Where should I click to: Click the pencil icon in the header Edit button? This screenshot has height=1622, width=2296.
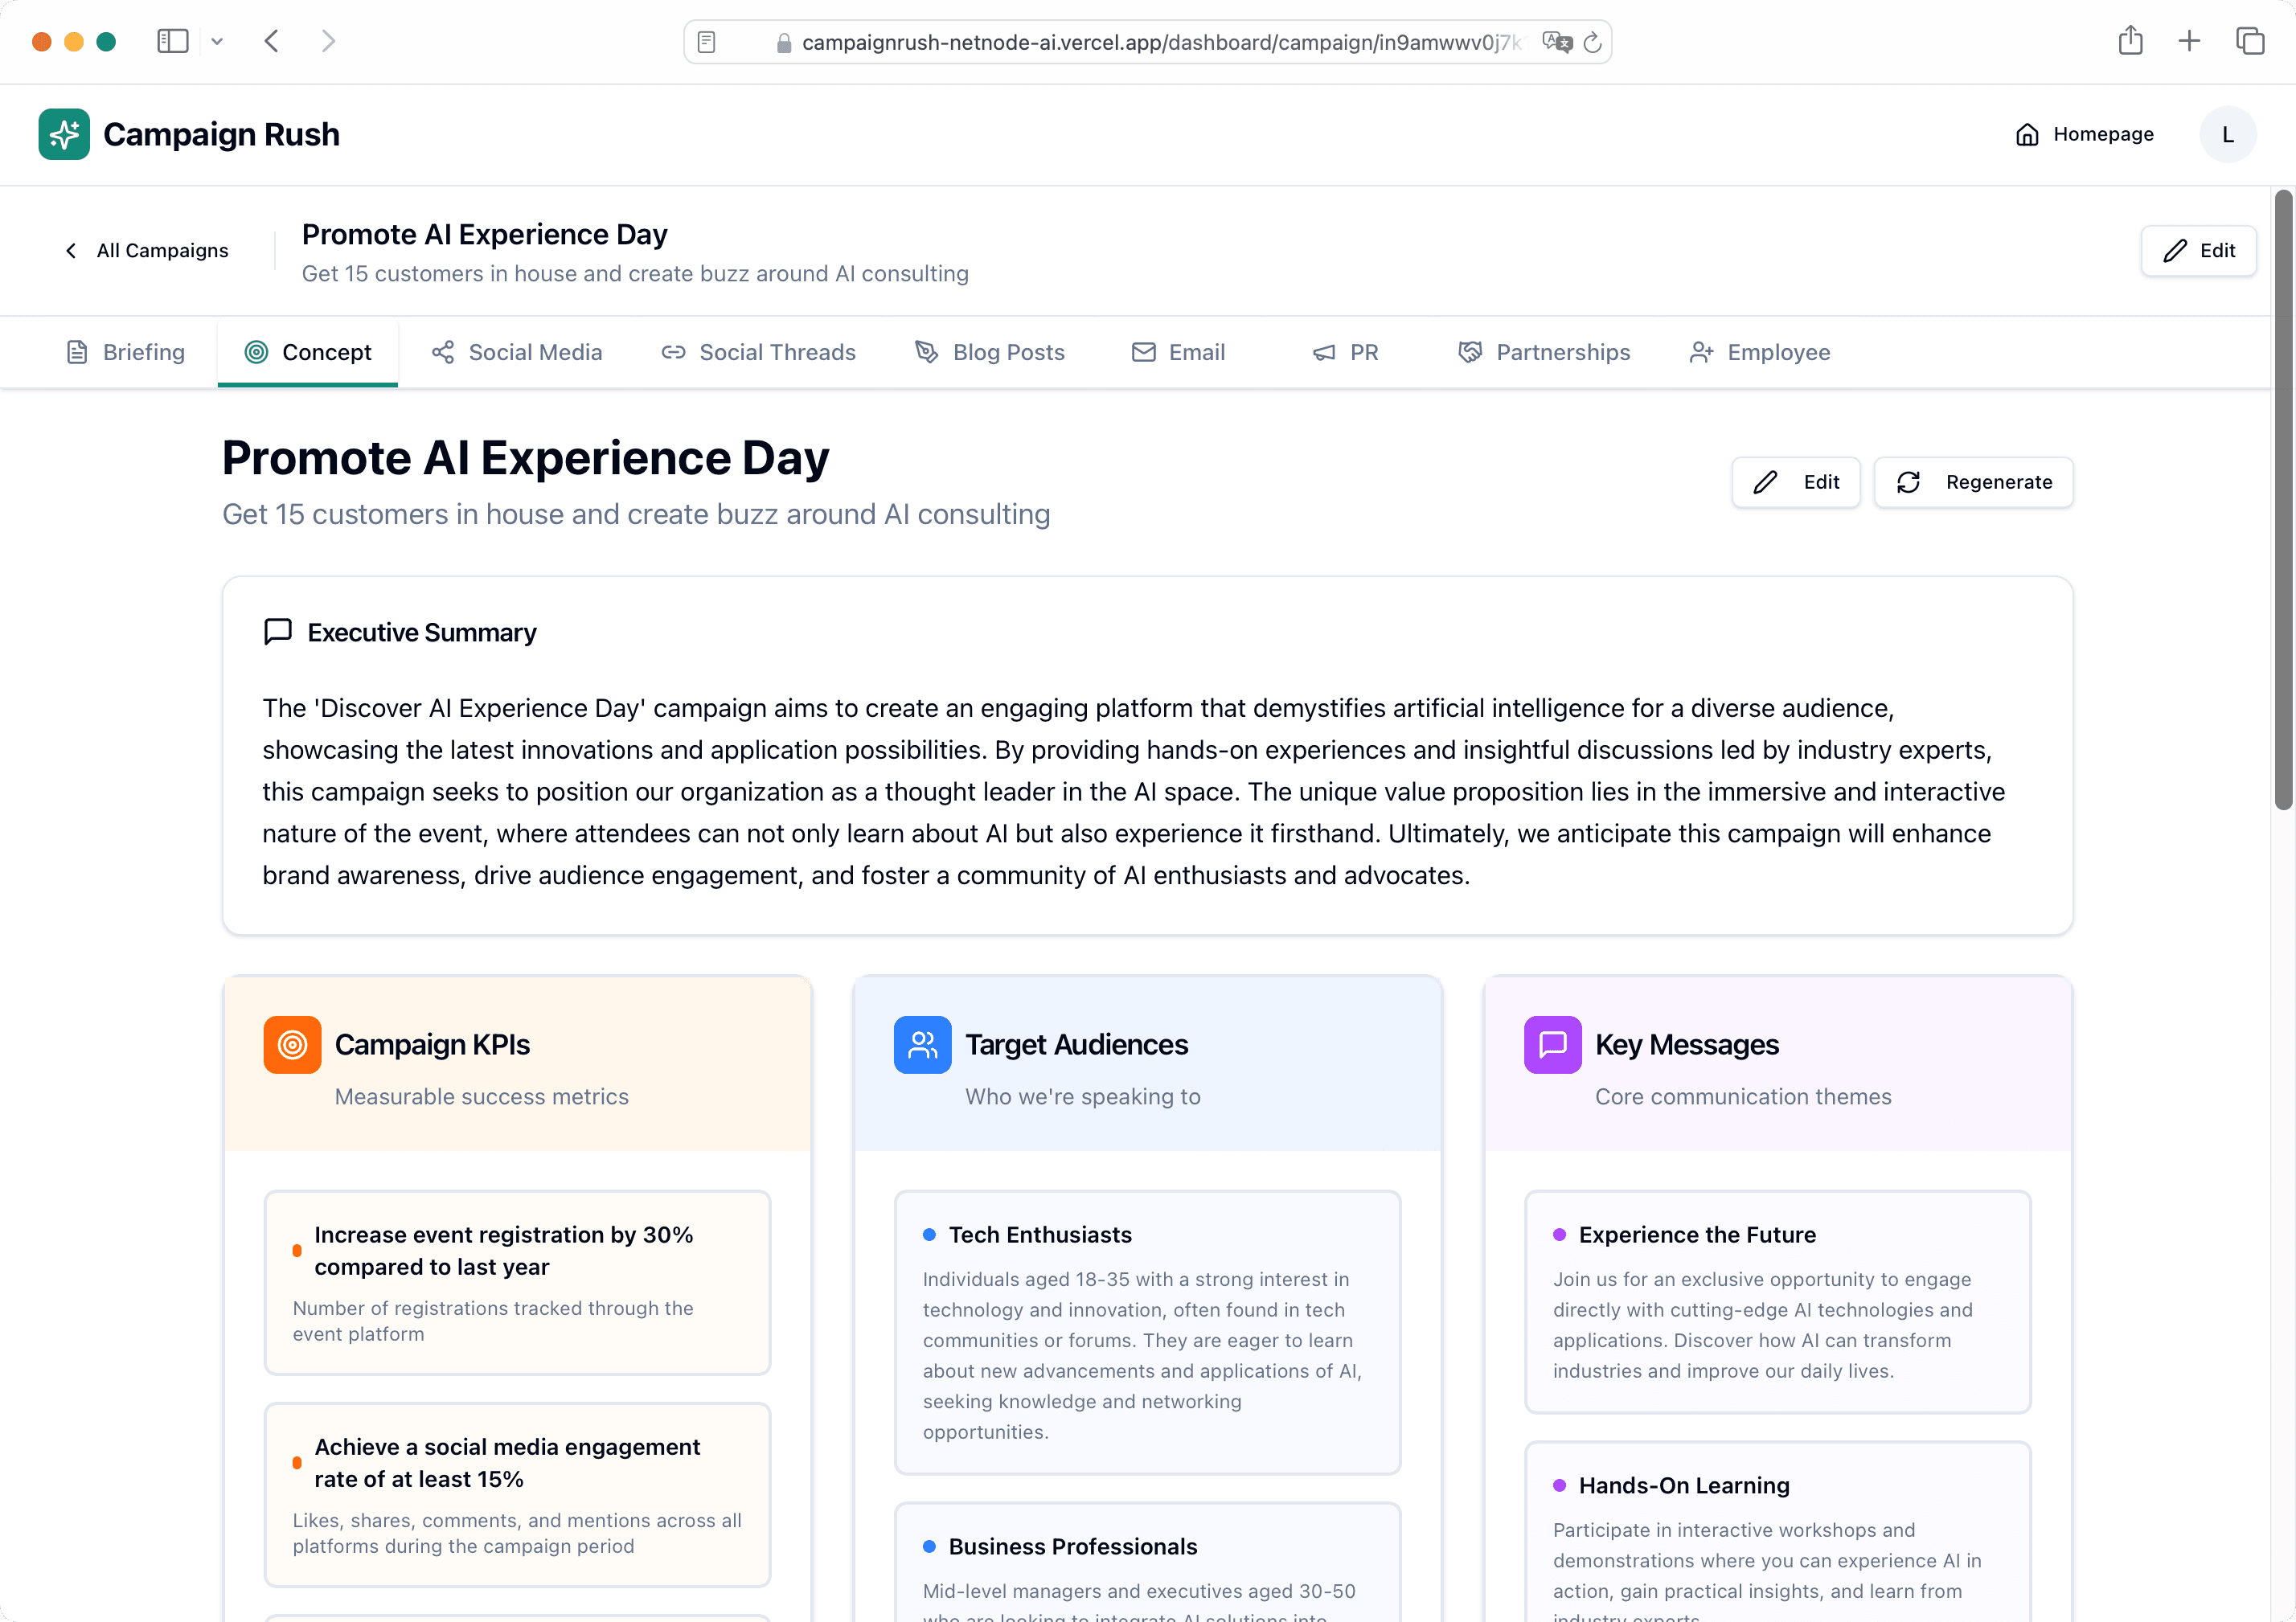click(2174, 250)
